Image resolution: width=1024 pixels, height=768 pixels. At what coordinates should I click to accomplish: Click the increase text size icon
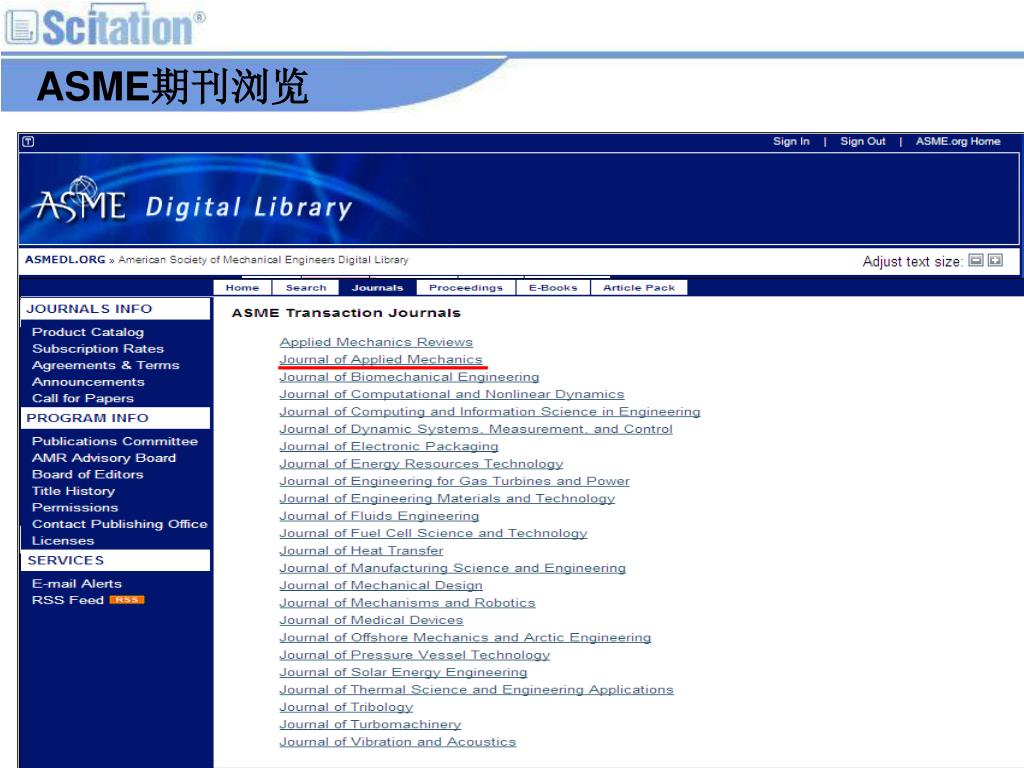995,261
